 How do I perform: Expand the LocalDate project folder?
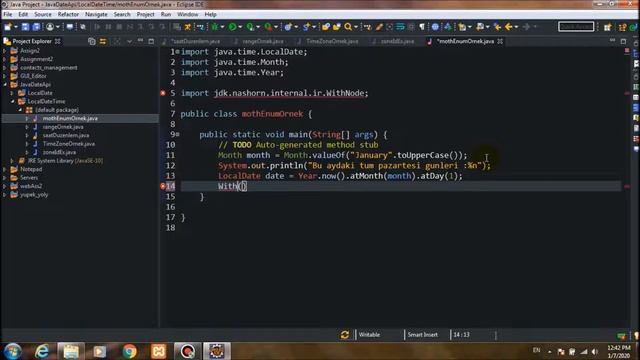pyautogui.click(x=12, y=93)
